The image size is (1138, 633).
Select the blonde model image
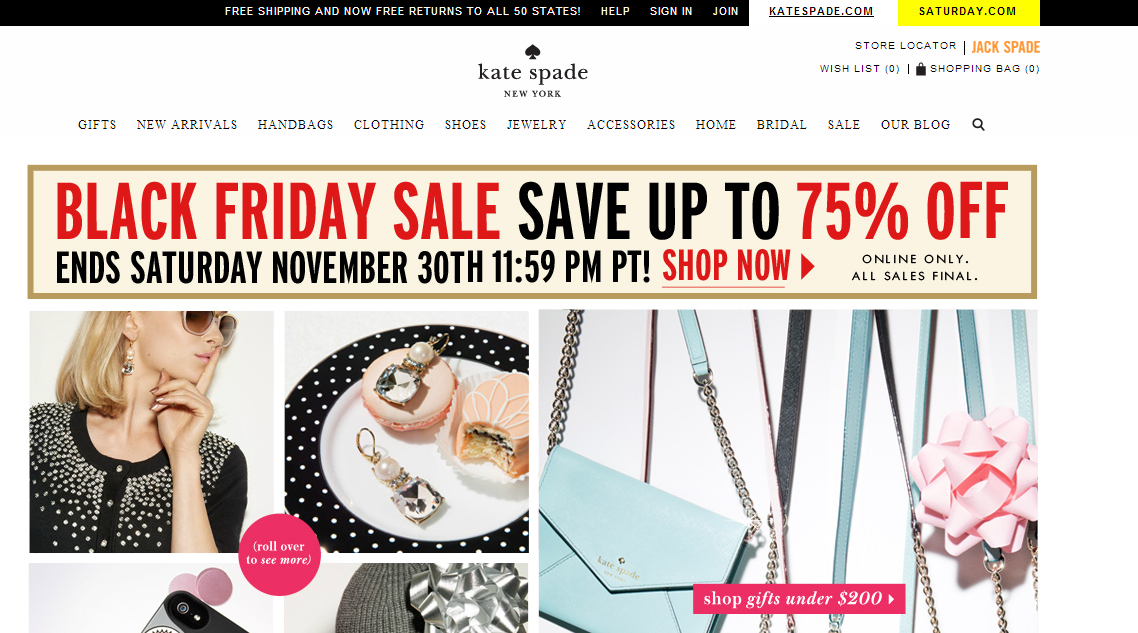[151, 432]
